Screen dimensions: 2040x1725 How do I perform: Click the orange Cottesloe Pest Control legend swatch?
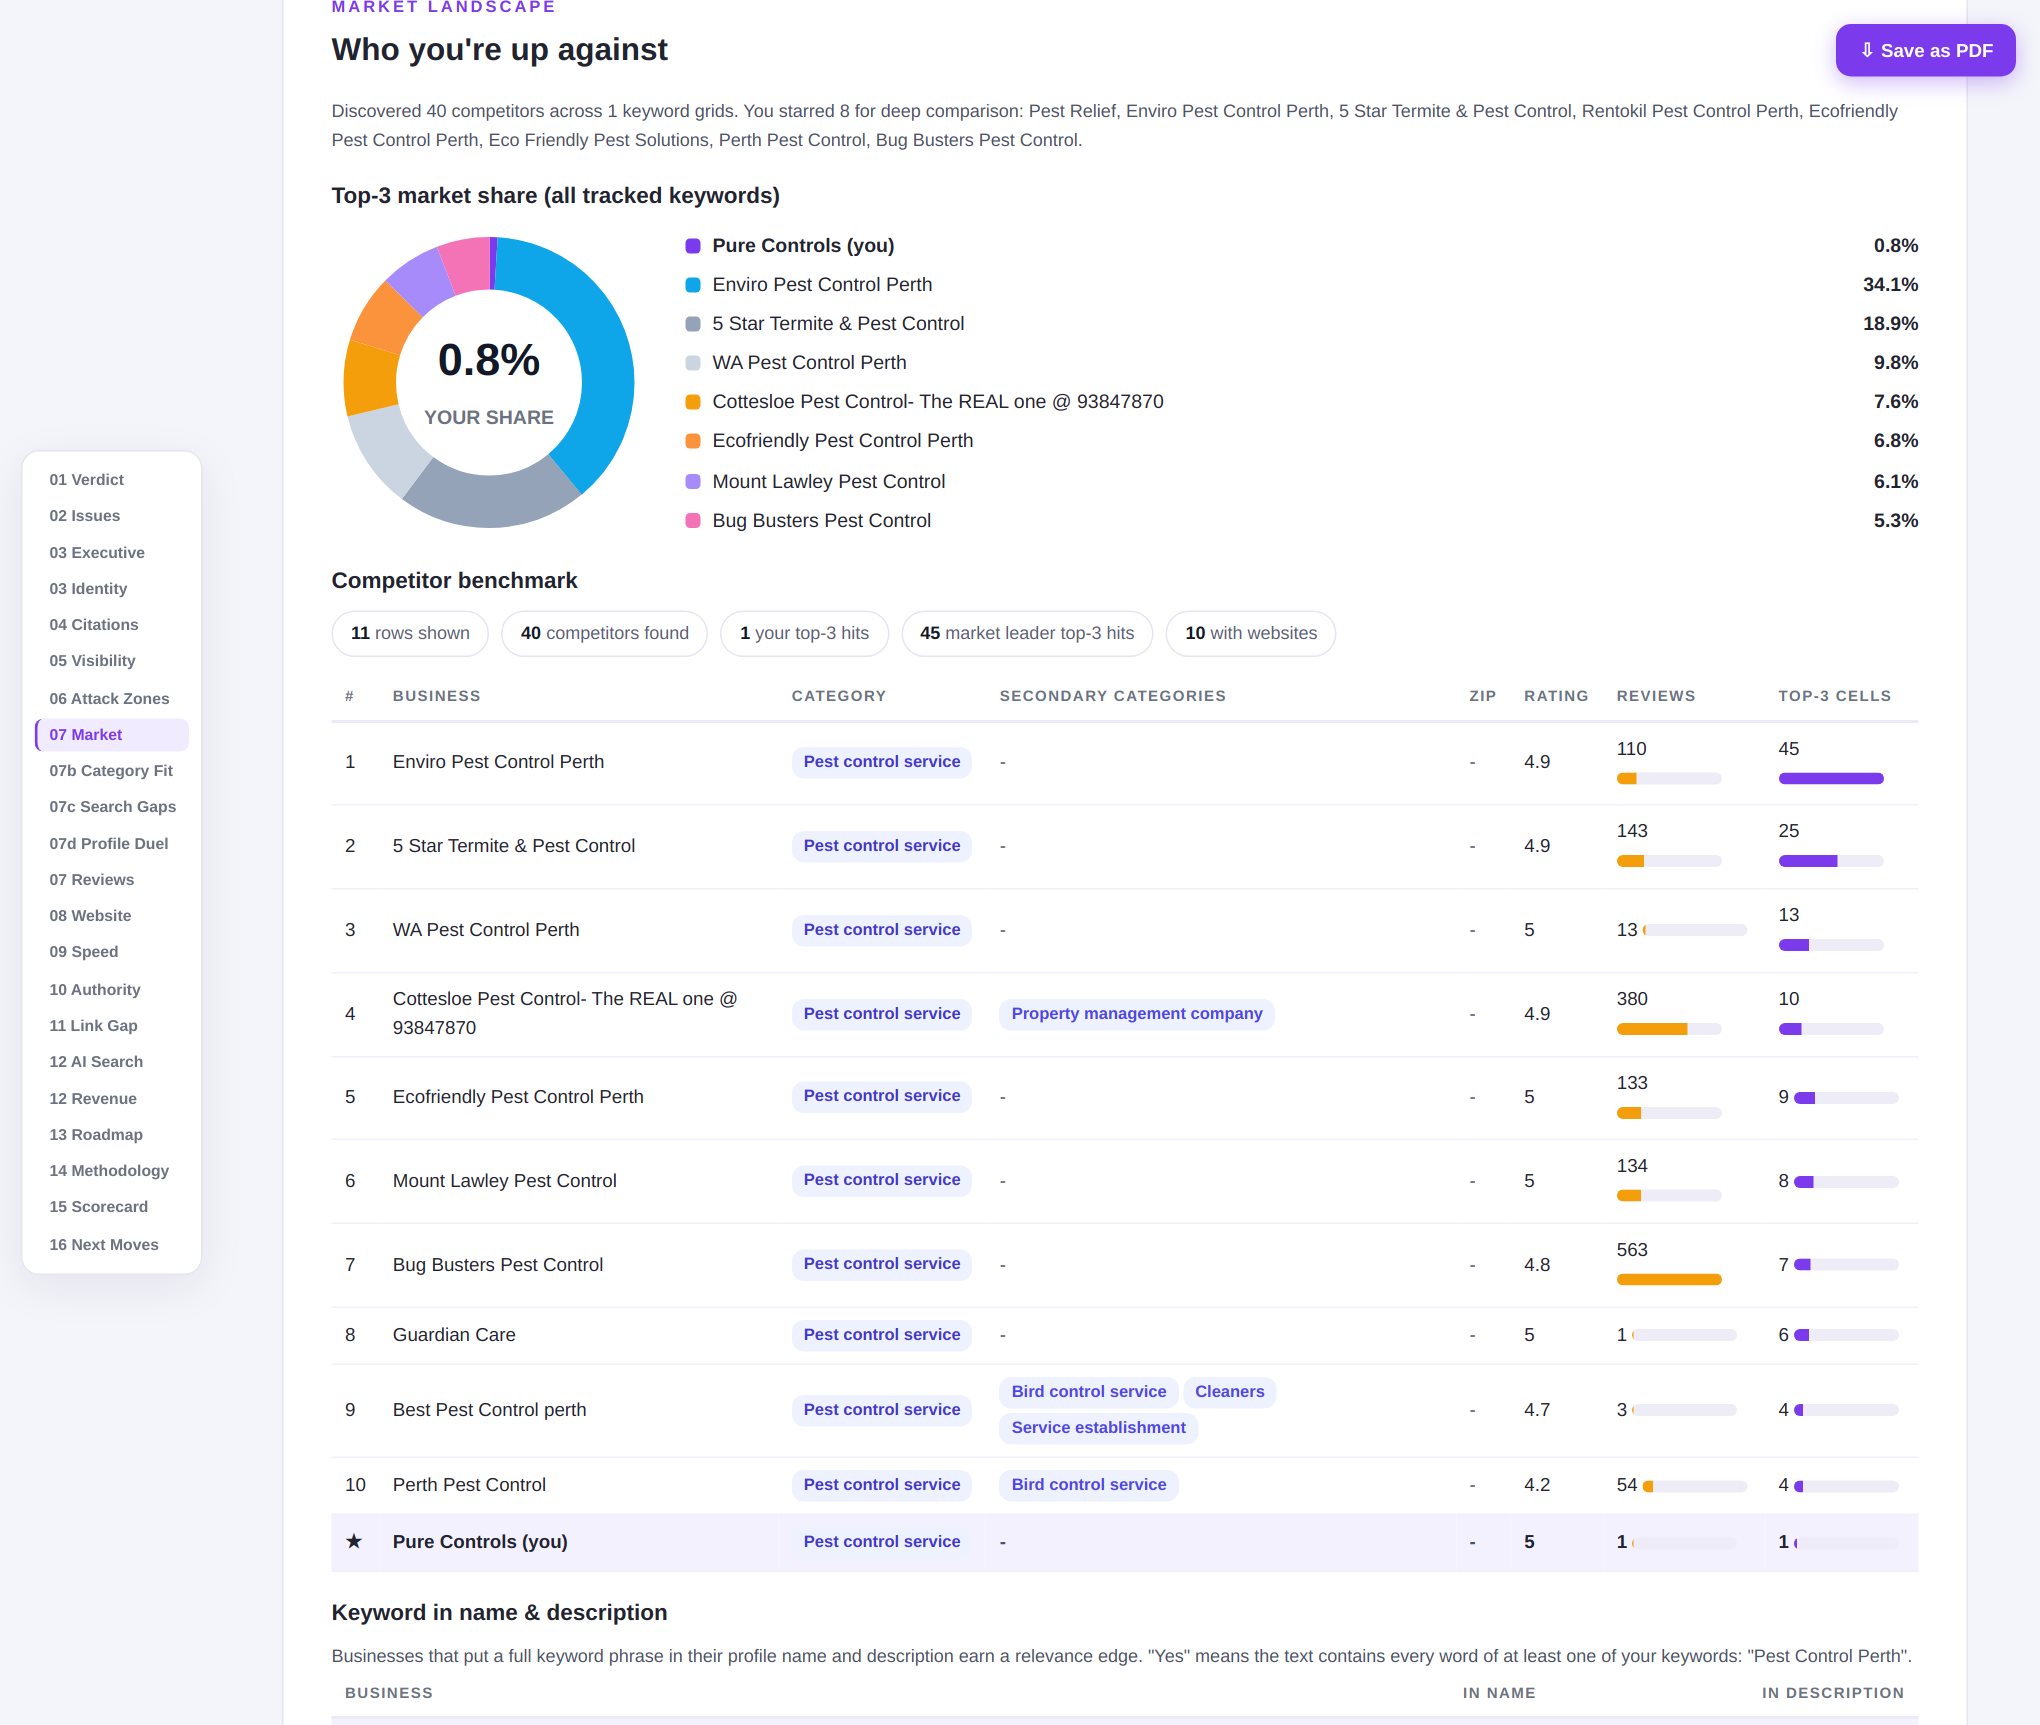point(692,402)
